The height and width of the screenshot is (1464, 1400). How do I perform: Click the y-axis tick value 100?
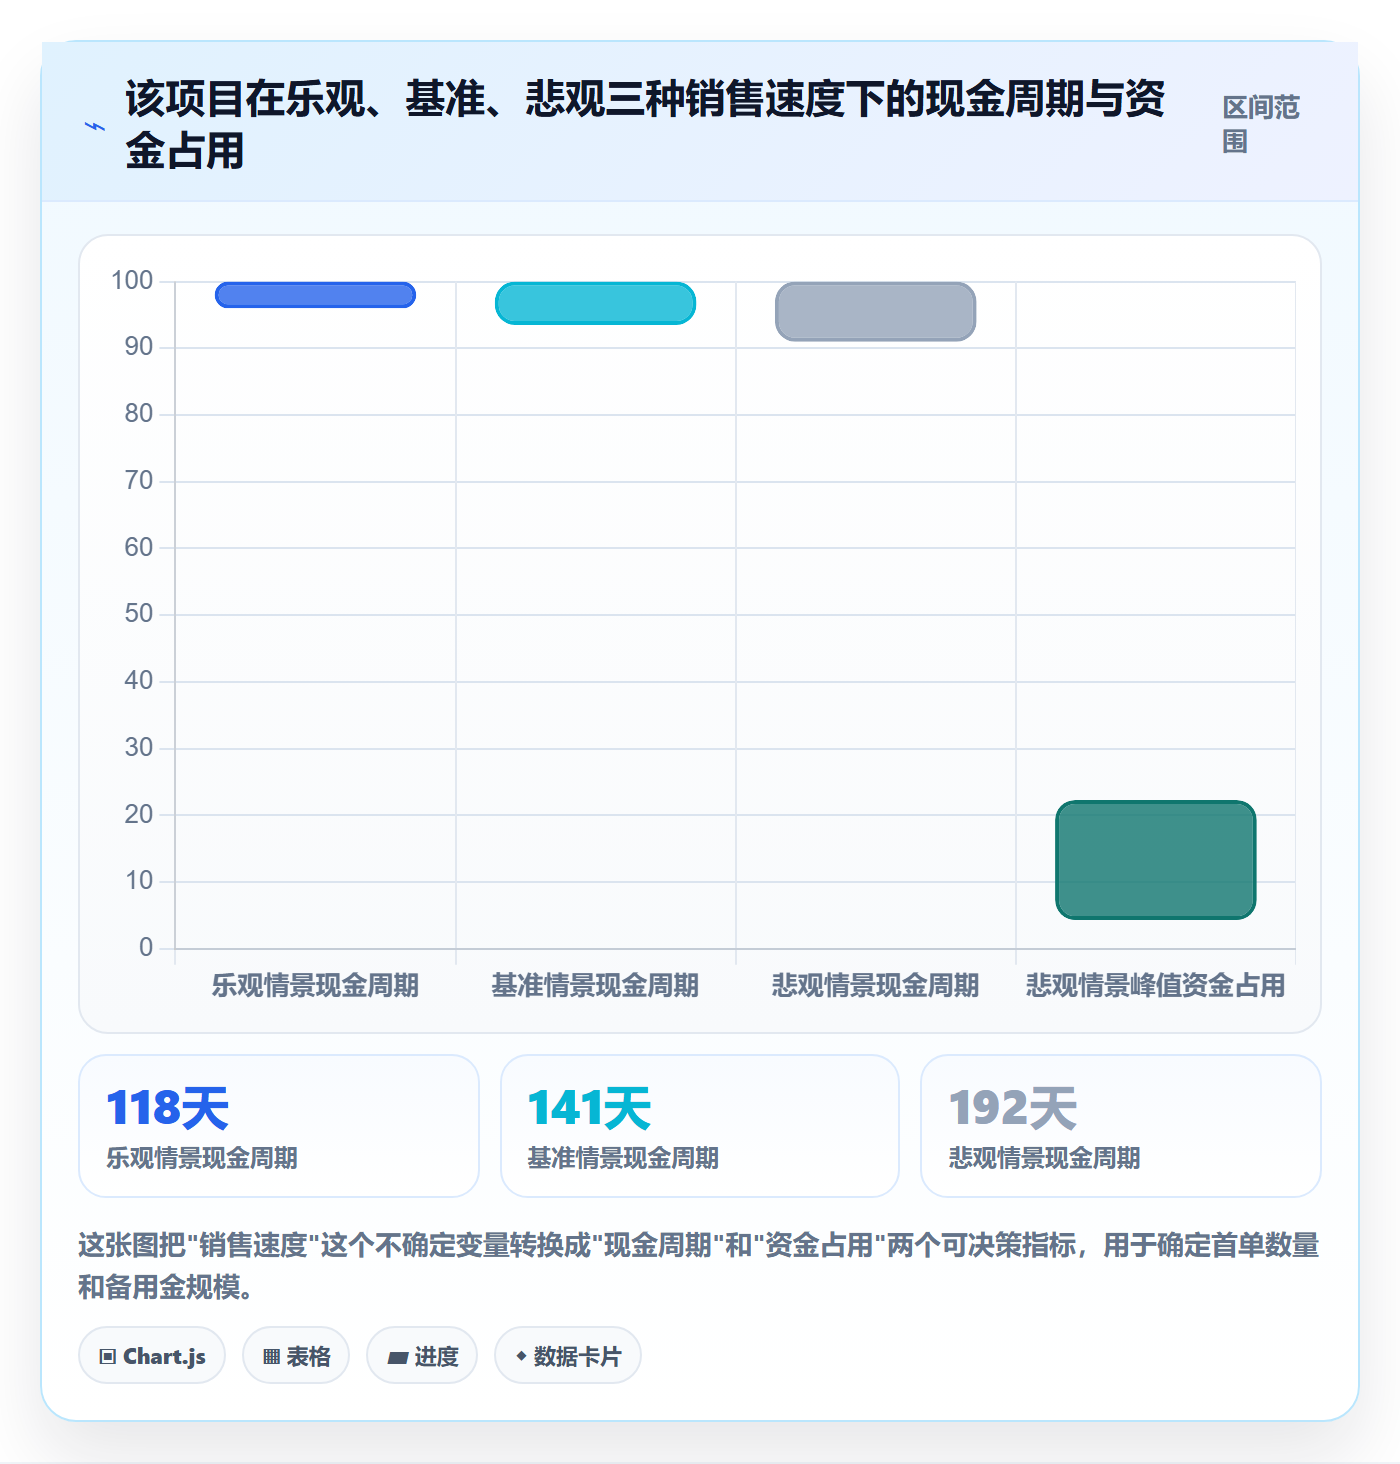point(132,281)
